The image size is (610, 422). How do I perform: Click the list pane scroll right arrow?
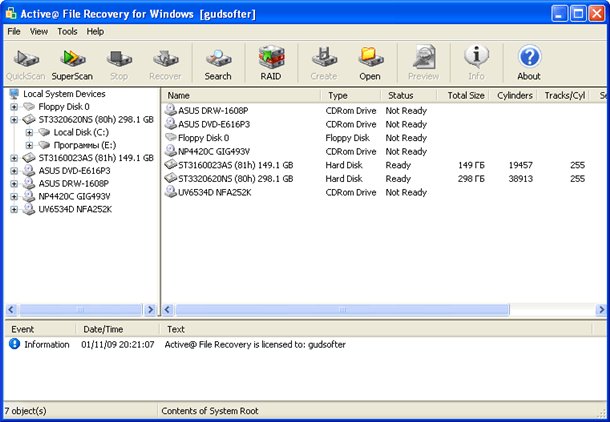(x=601, y=310)
